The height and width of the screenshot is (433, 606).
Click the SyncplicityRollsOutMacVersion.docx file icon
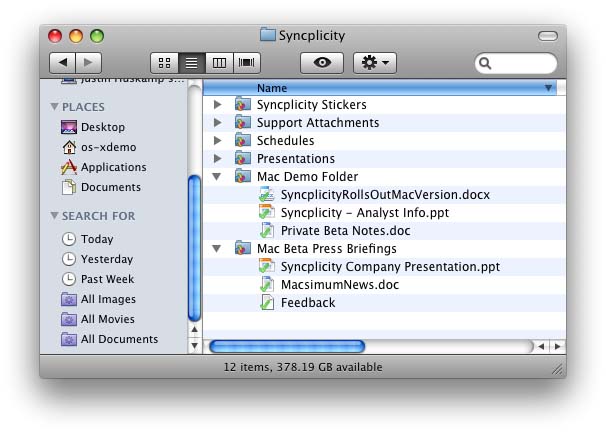(x=267, y=194)
